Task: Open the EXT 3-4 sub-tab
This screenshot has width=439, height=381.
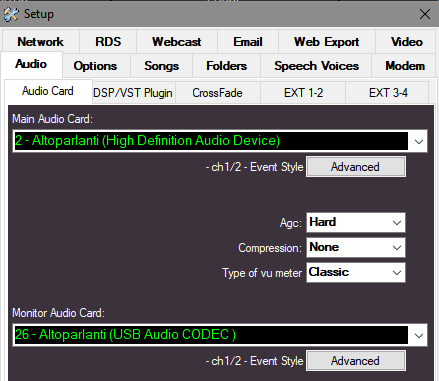Action: tap(388, 93)
